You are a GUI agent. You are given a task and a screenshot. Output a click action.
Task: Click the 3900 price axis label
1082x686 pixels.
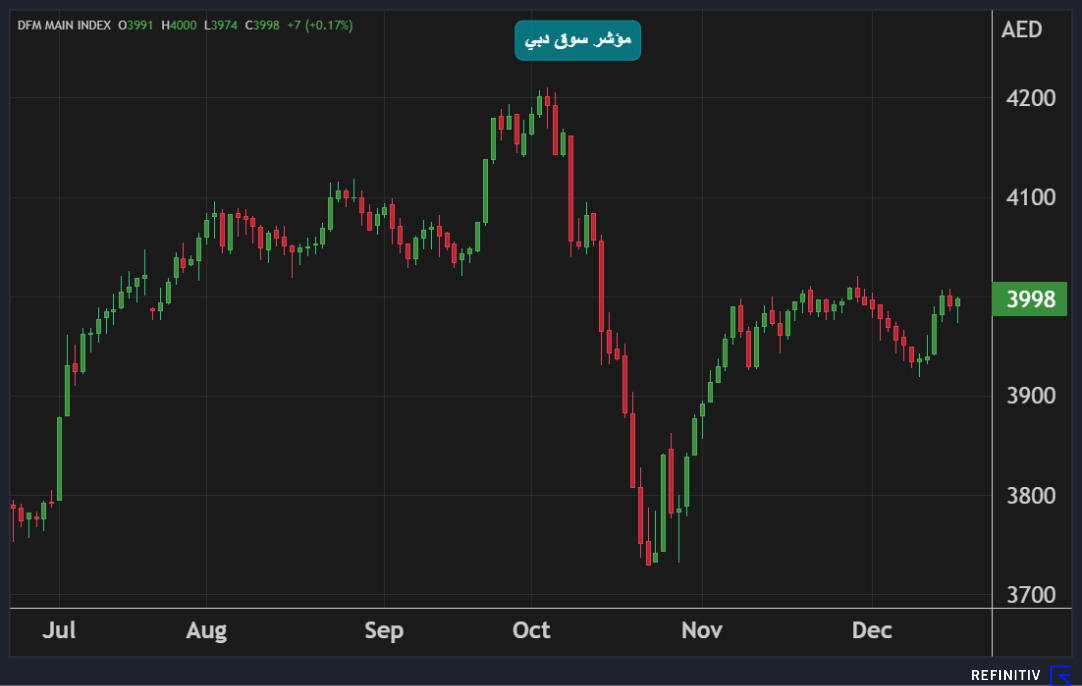[1028, 396]
